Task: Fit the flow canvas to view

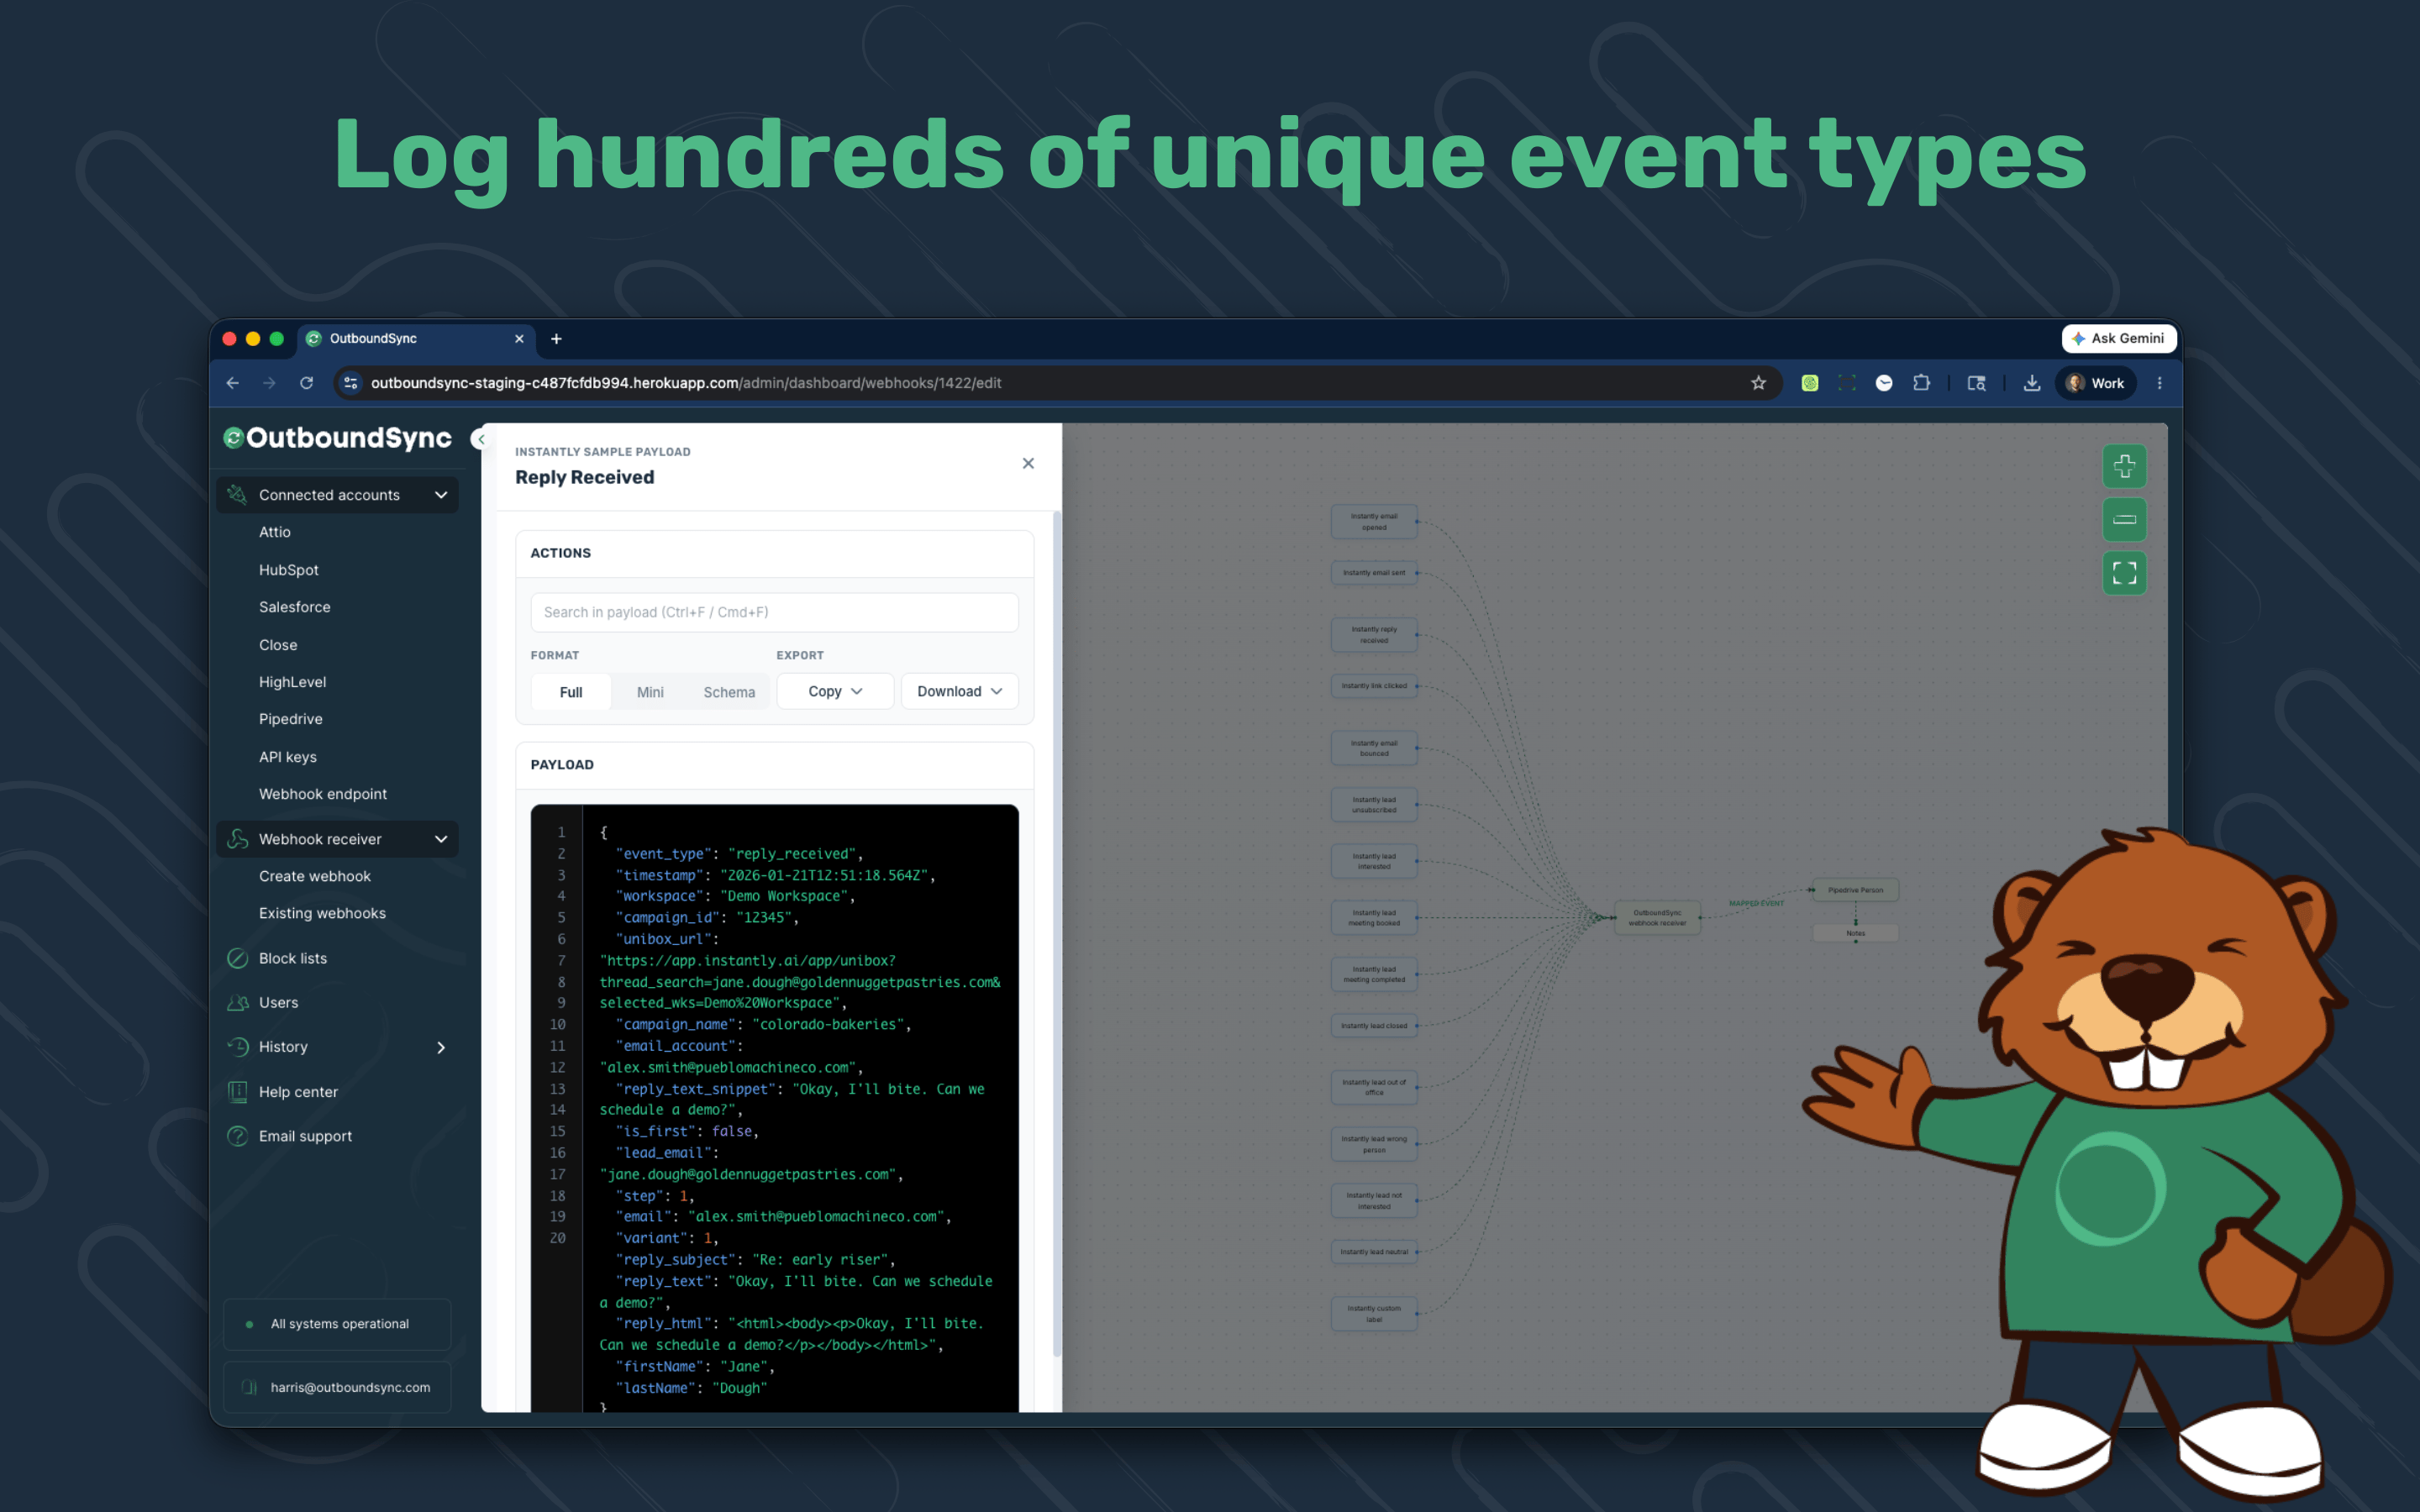Action: pos(2124,573)
